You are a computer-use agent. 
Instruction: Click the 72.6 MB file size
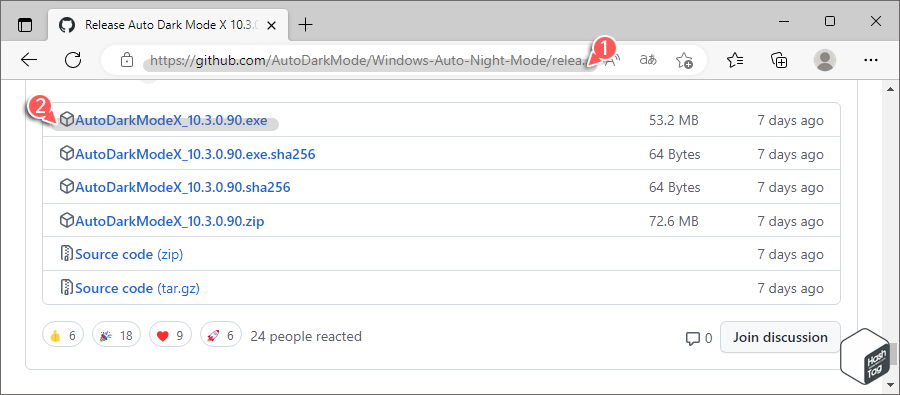[x=674, y=221]
